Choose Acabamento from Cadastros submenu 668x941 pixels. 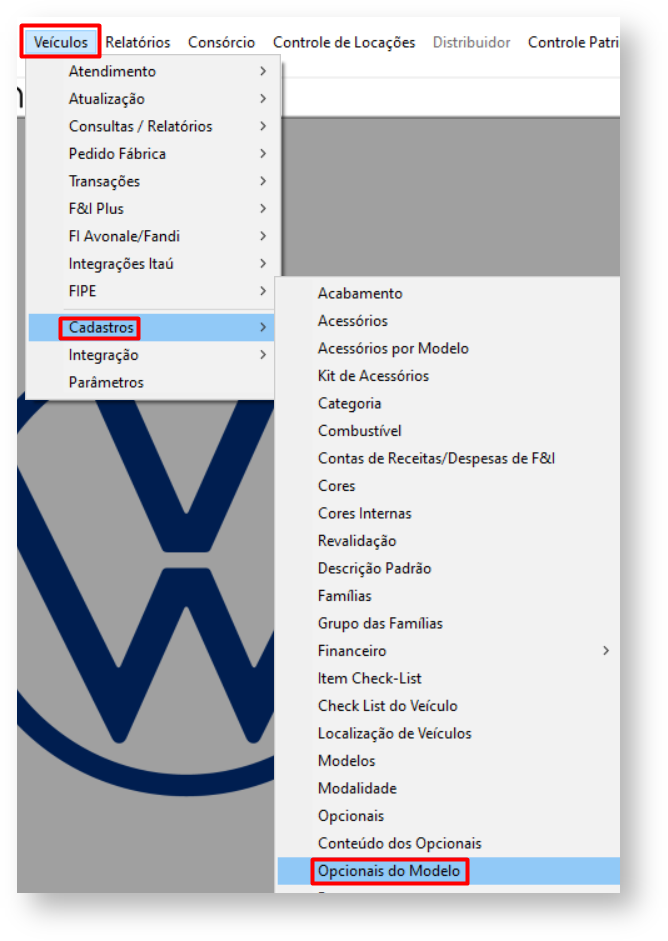tap(449, 294)
